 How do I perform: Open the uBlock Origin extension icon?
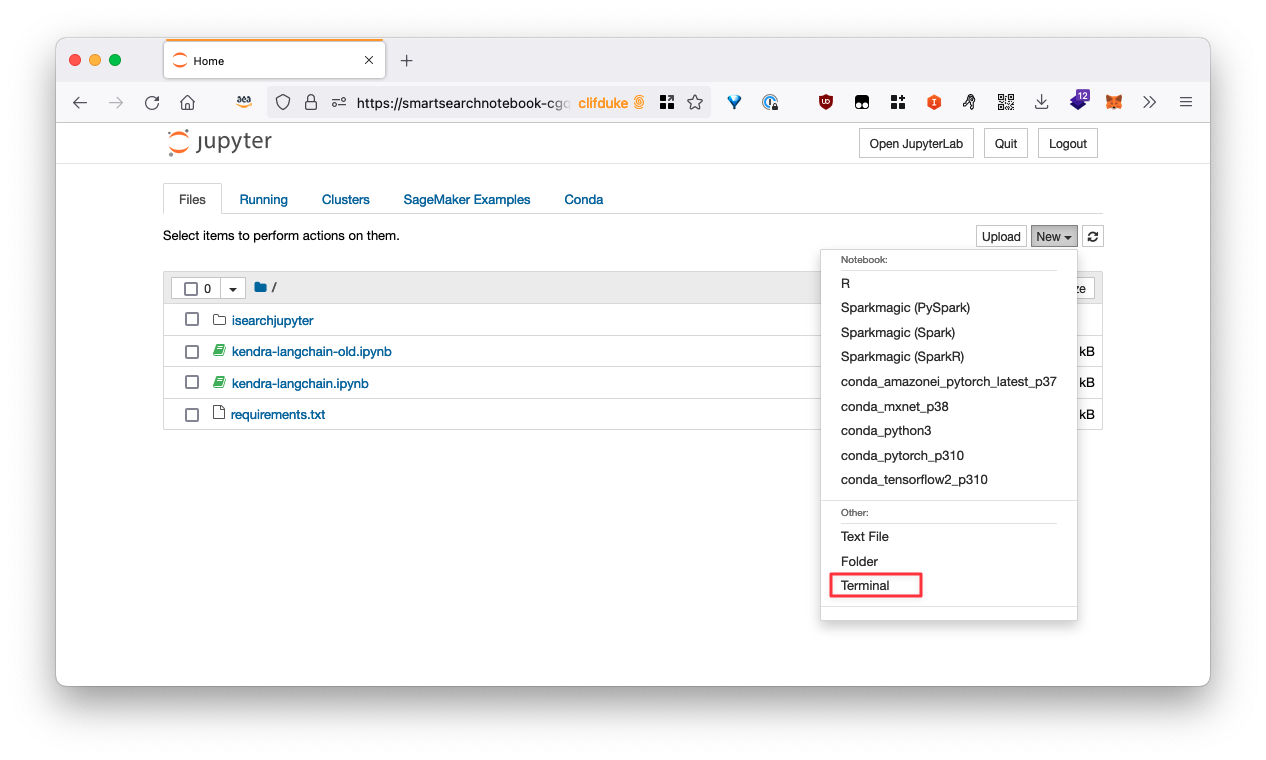click(x=826, y=102)
